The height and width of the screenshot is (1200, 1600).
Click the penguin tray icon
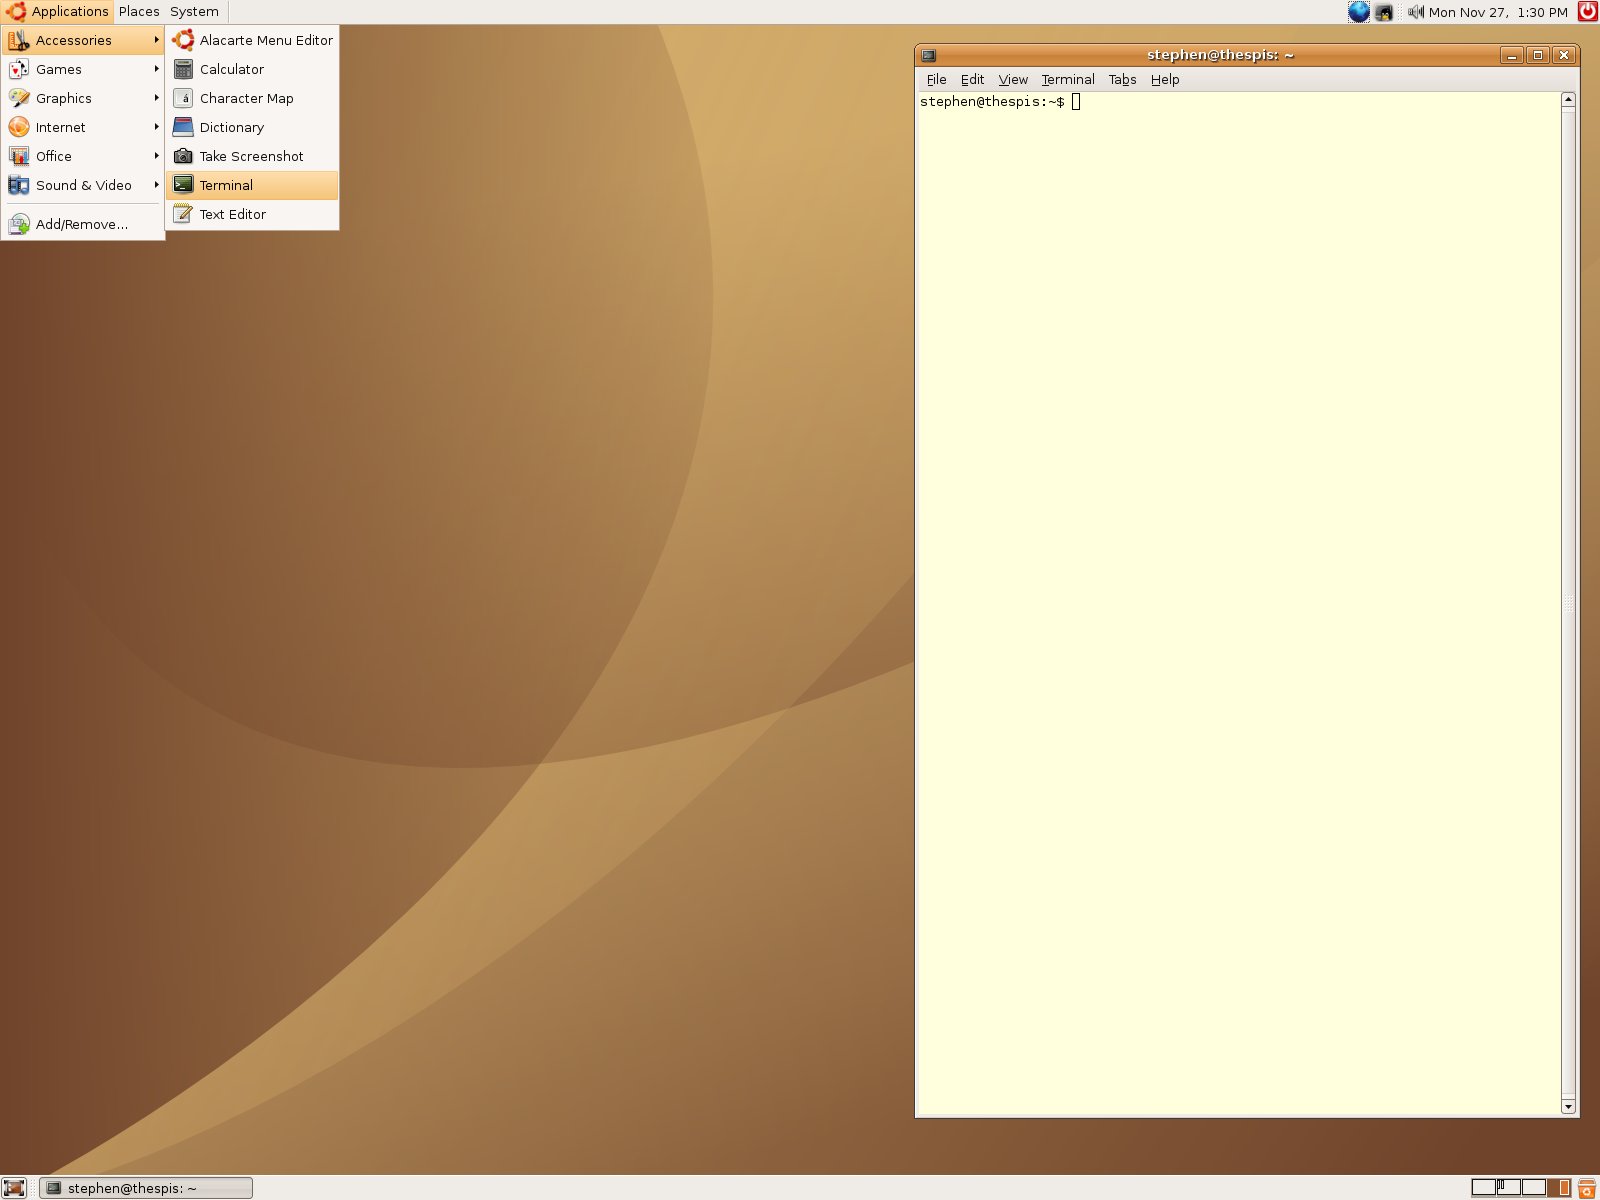(1384, 12)
